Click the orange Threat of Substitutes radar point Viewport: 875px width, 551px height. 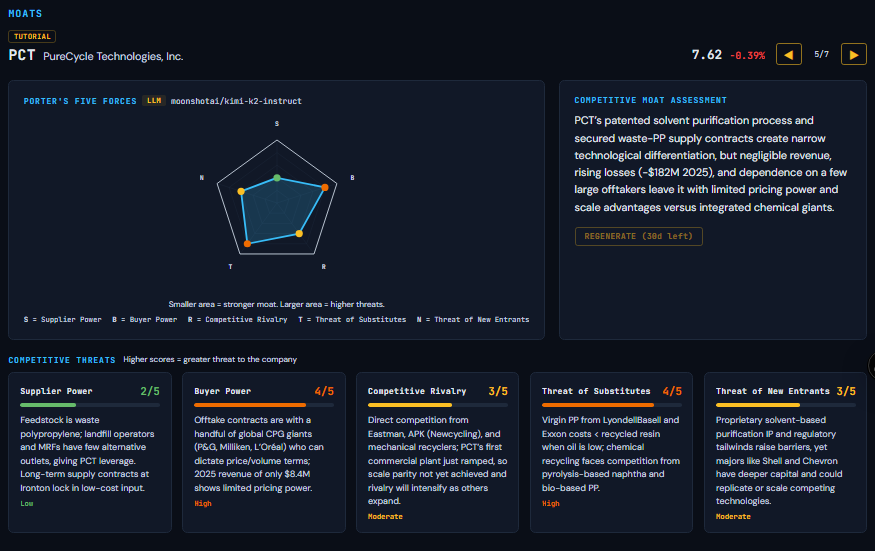[x=247, y=243]
